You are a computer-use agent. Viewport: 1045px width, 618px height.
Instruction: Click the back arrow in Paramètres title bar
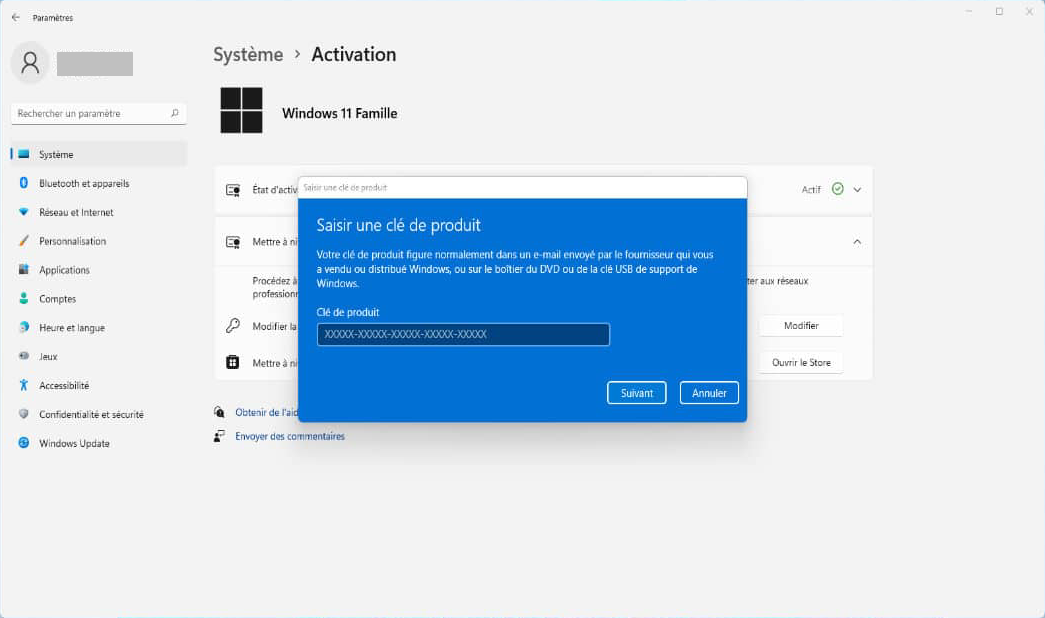pos(15,17)
